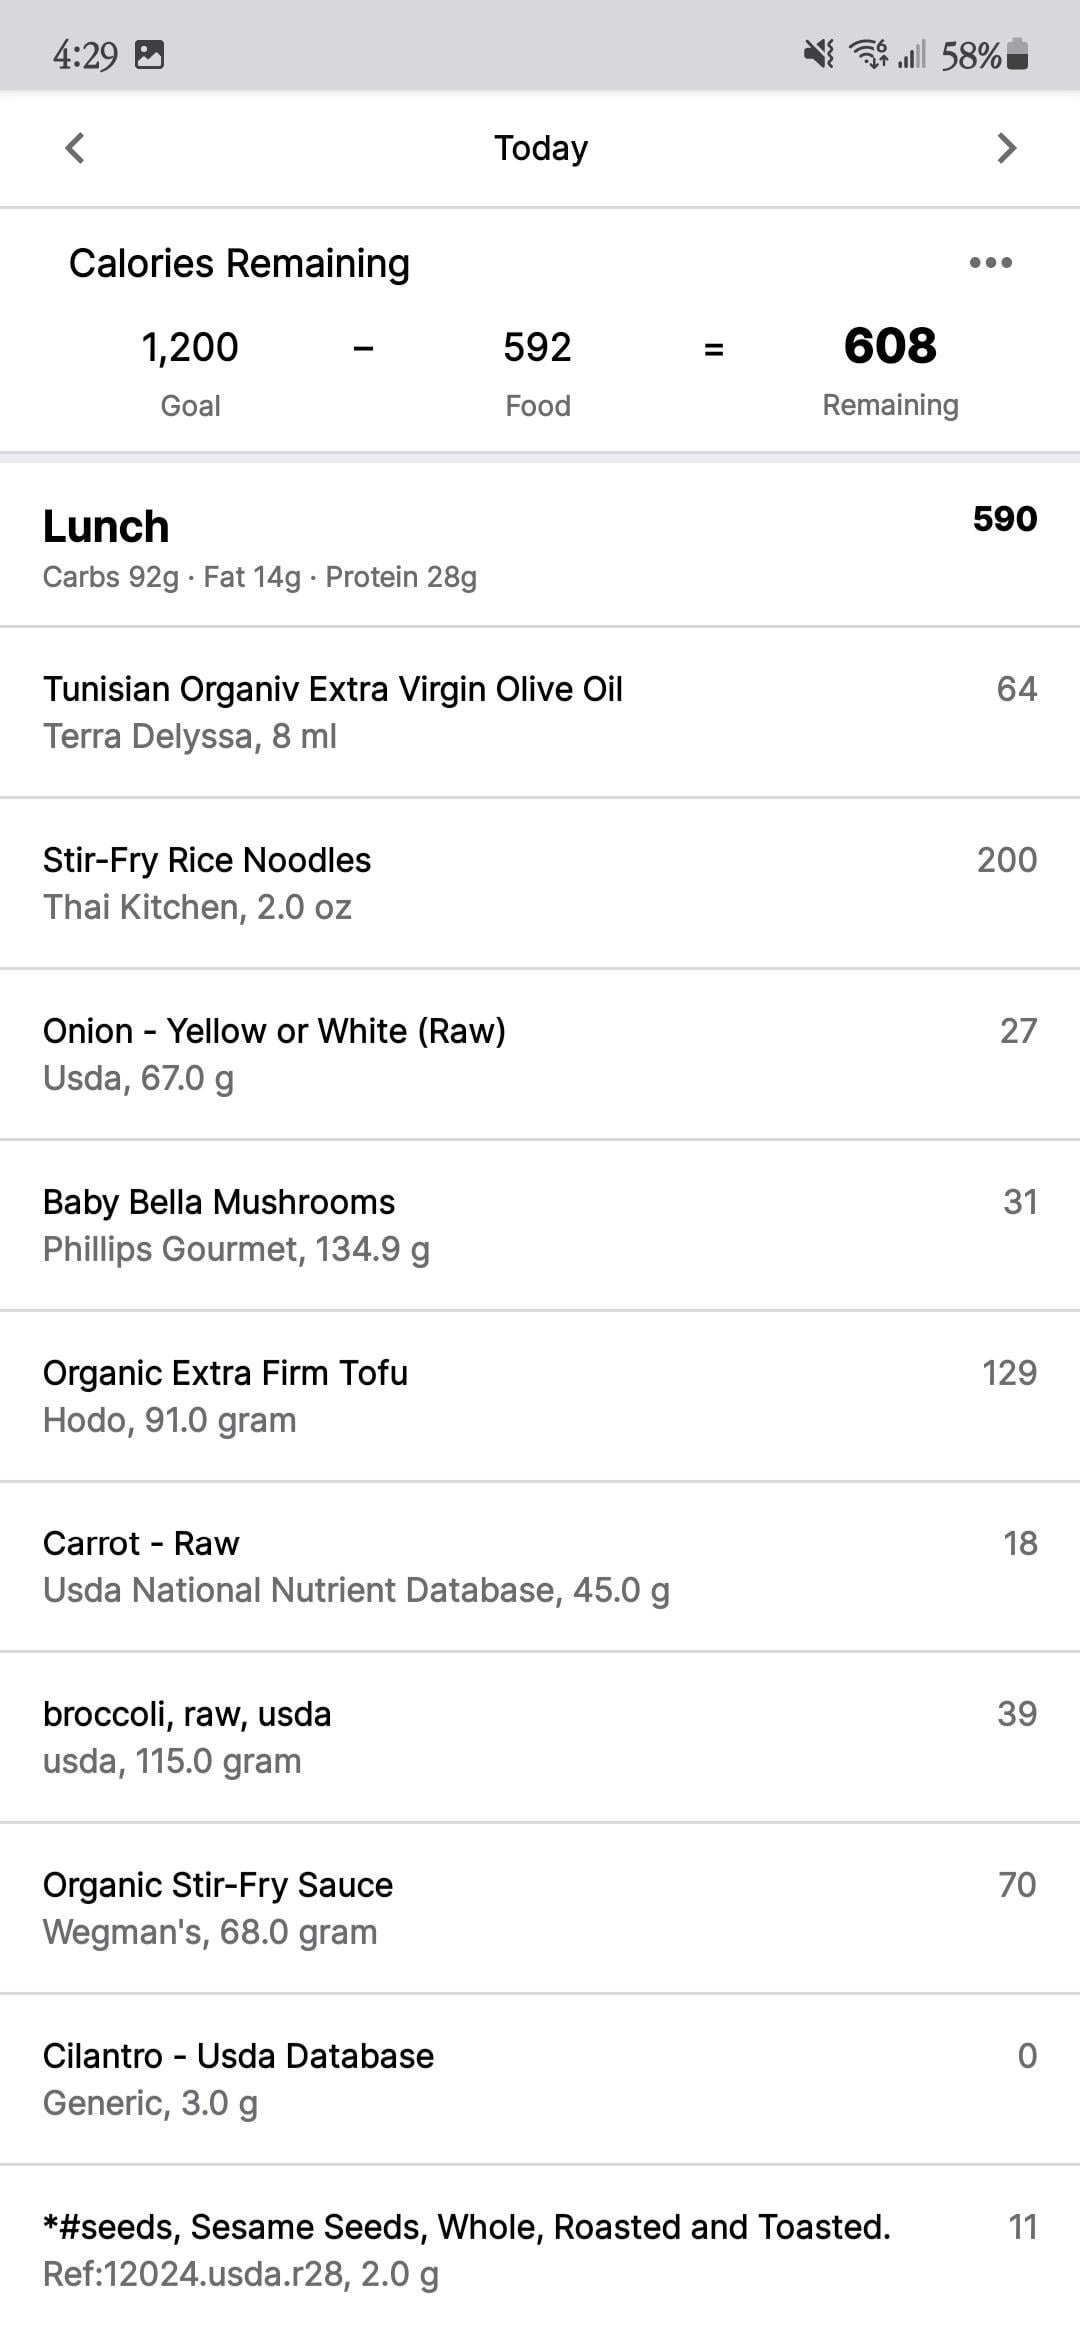Open the Organic Extra Firm Tofu entry
The image size is (1080, 2328).
coord(540,1396)
